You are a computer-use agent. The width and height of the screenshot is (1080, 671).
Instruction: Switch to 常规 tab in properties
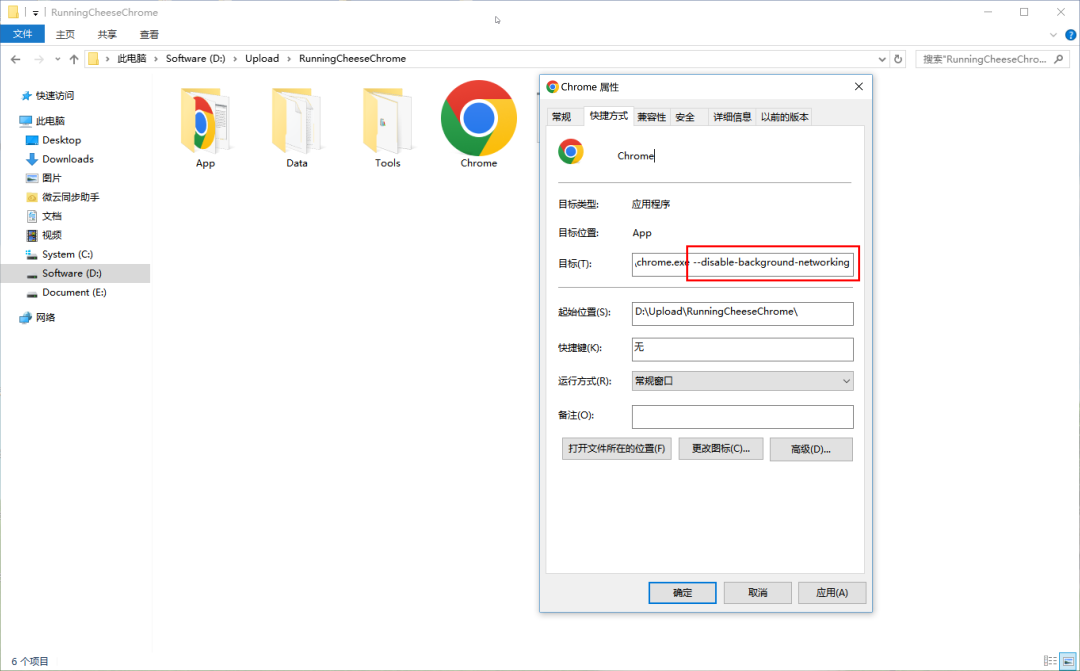pos(561,117)
